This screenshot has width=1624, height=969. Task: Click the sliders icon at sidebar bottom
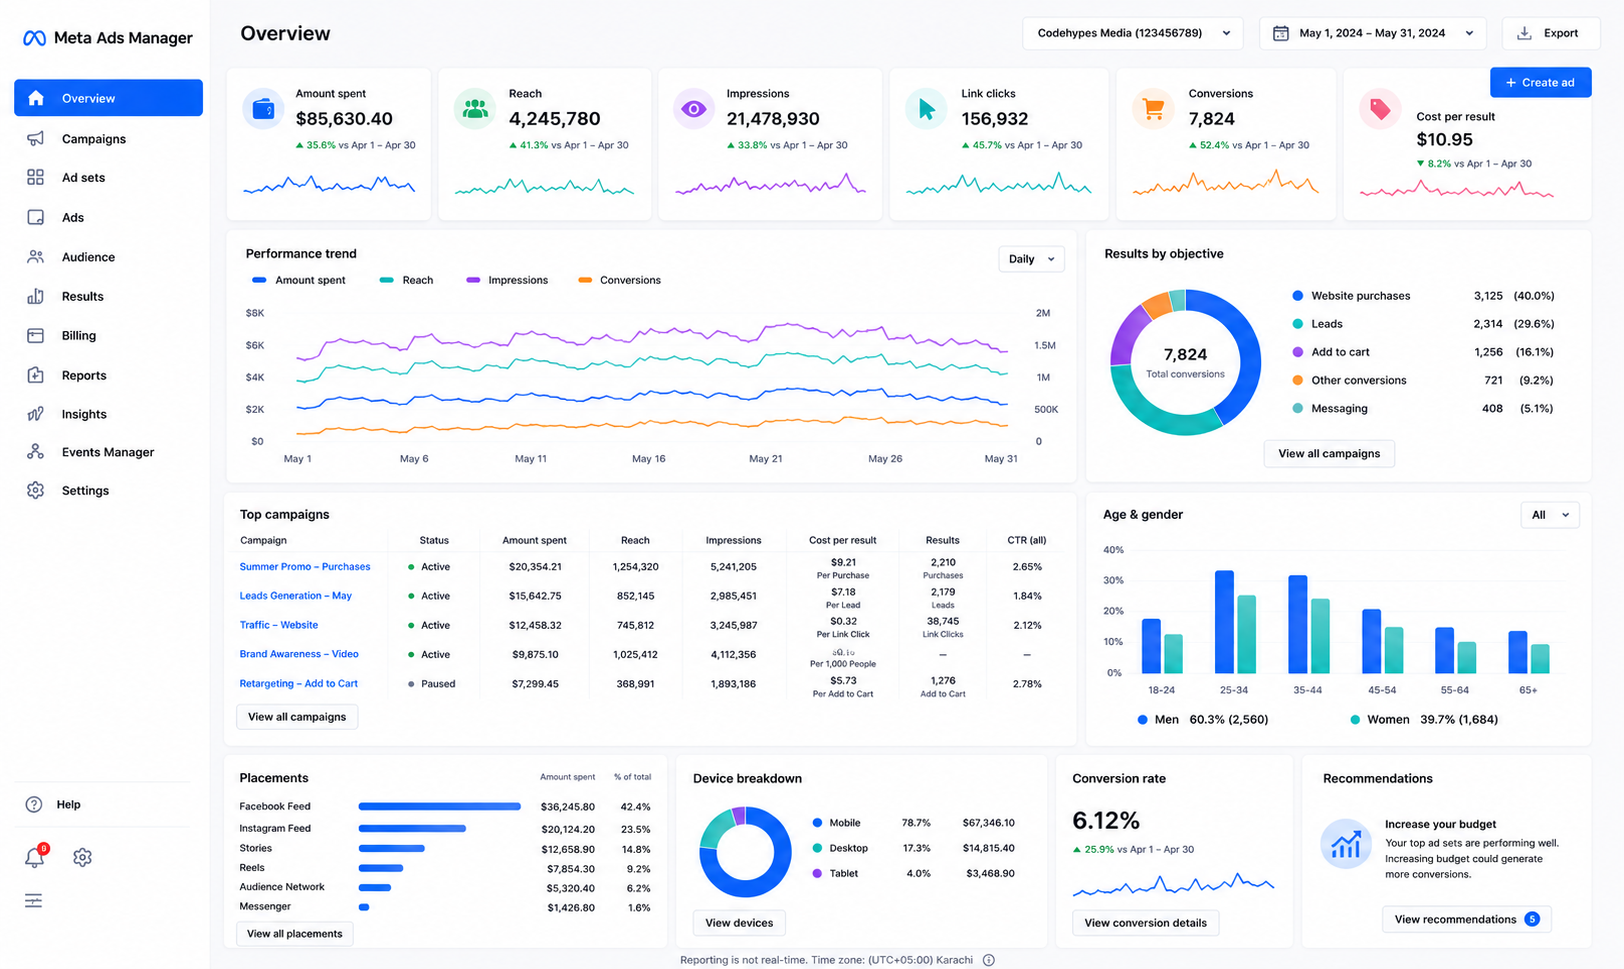point(34,901)
